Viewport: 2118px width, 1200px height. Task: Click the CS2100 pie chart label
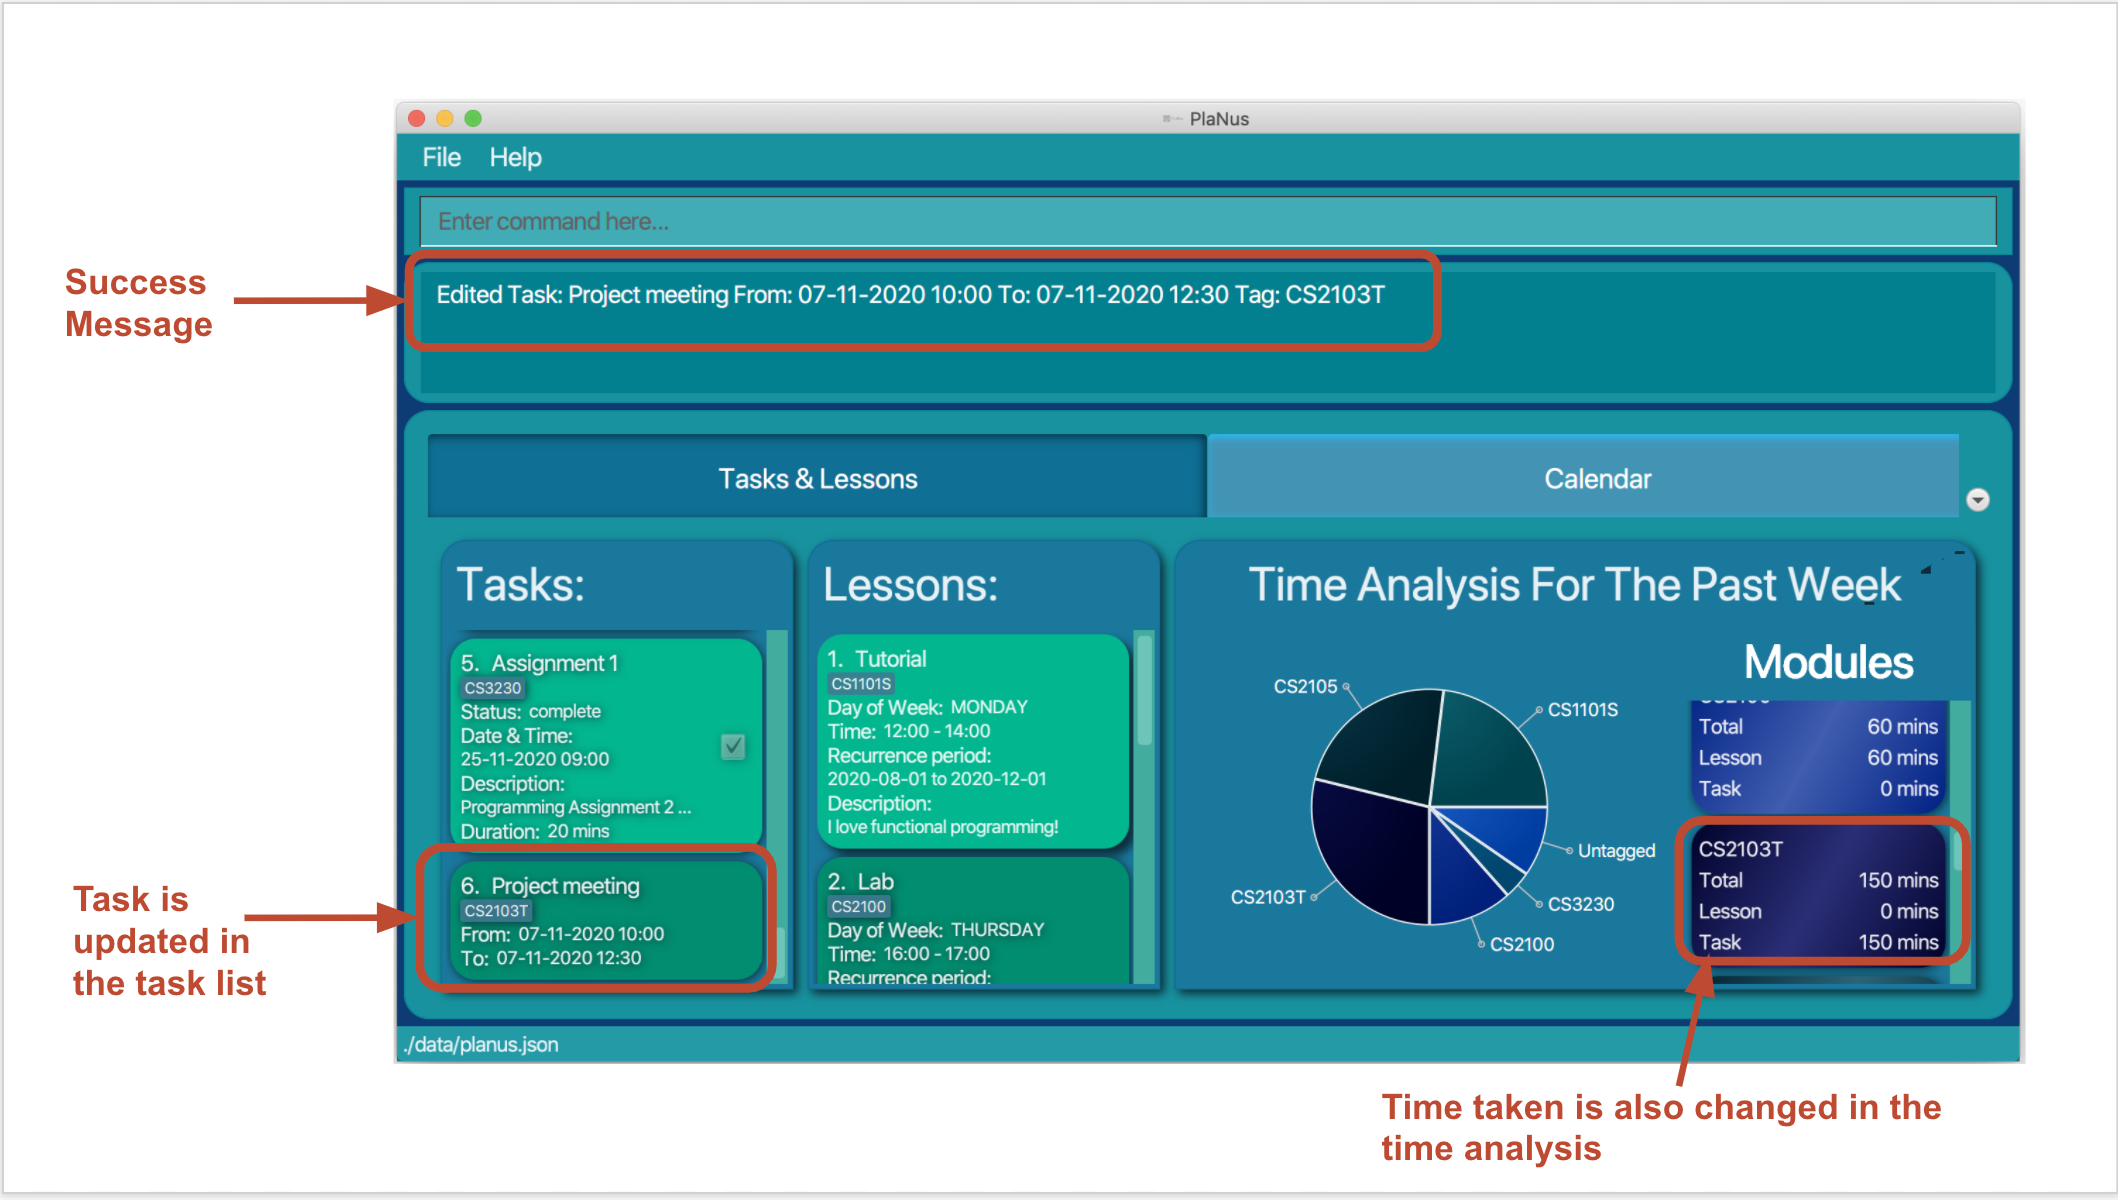1521,944
